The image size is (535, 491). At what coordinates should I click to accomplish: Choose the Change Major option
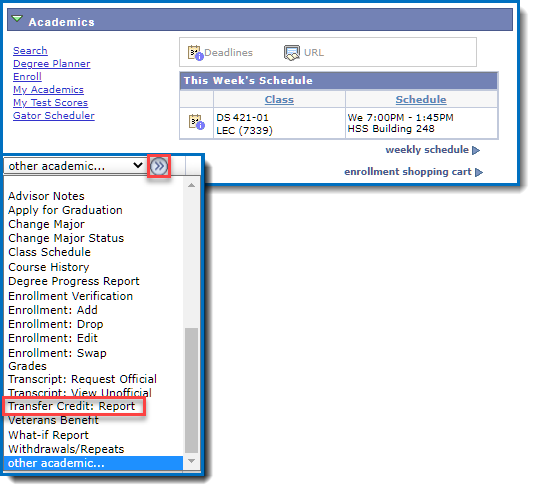tap(46, 224)
